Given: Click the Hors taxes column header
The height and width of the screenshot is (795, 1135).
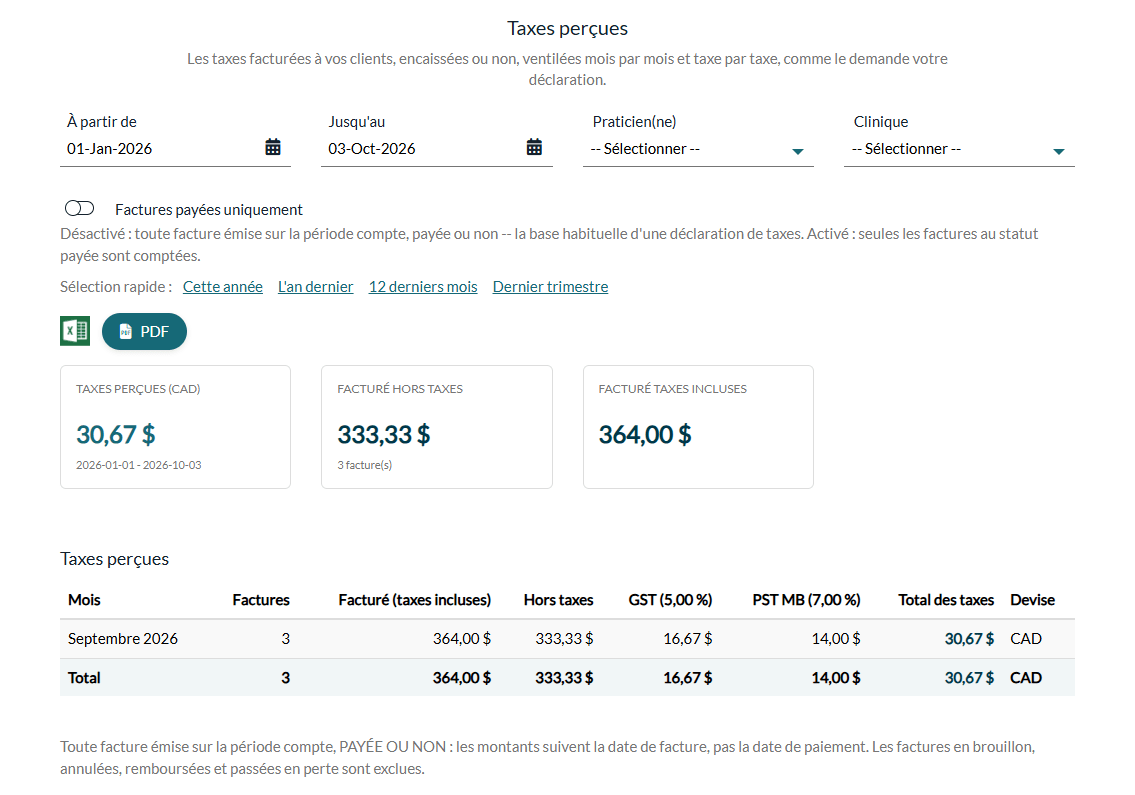Looking at the screenshot, I should coord(559,600).
